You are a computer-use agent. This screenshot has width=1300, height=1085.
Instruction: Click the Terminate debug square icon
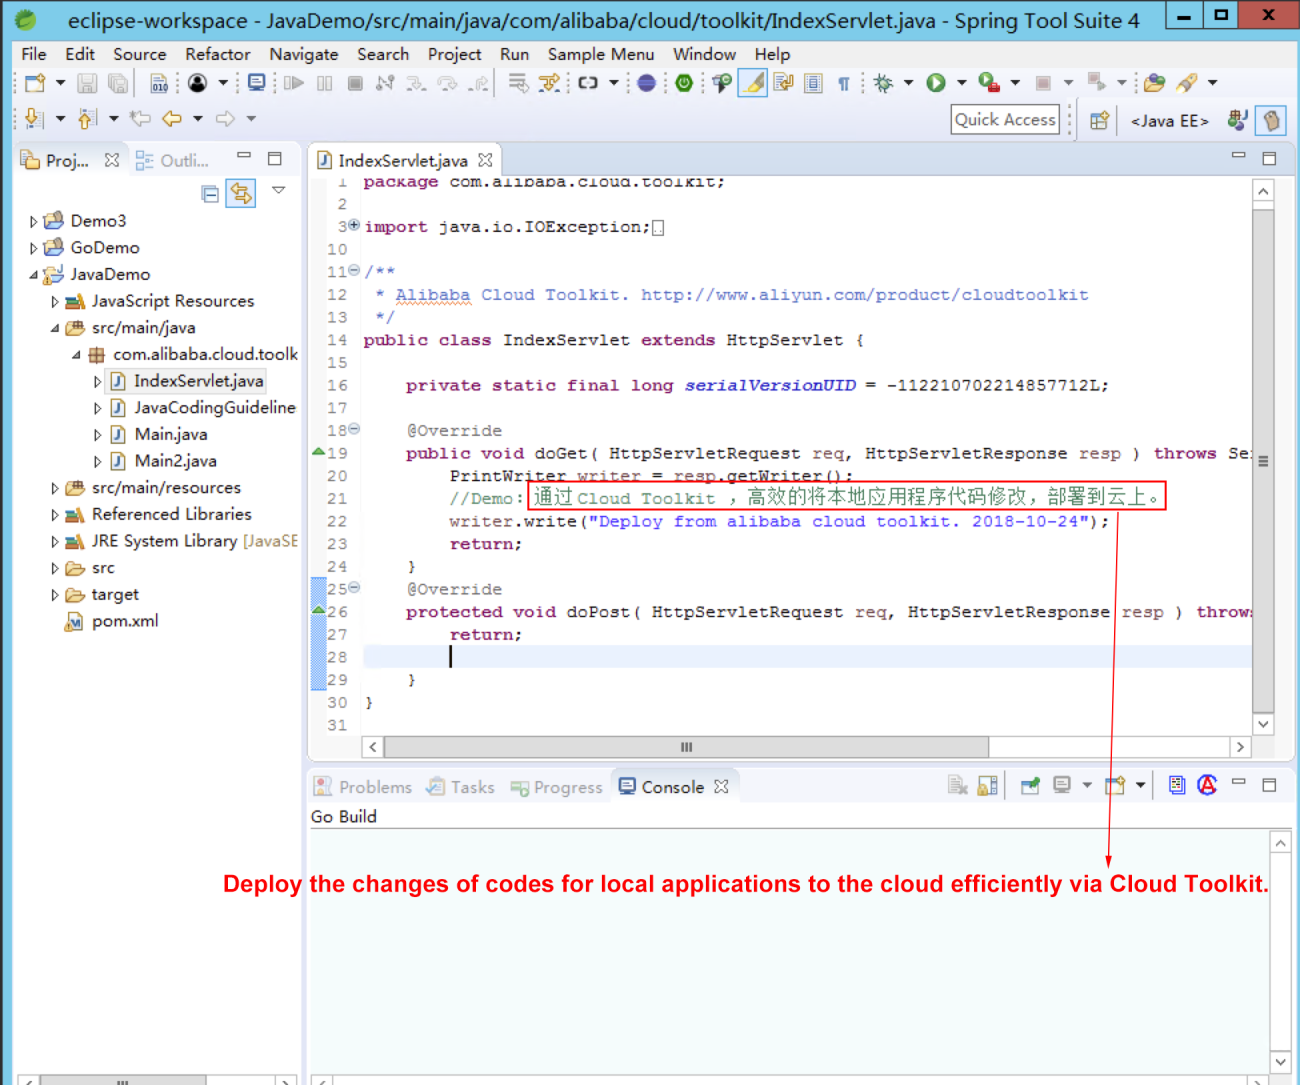[355, 83]
